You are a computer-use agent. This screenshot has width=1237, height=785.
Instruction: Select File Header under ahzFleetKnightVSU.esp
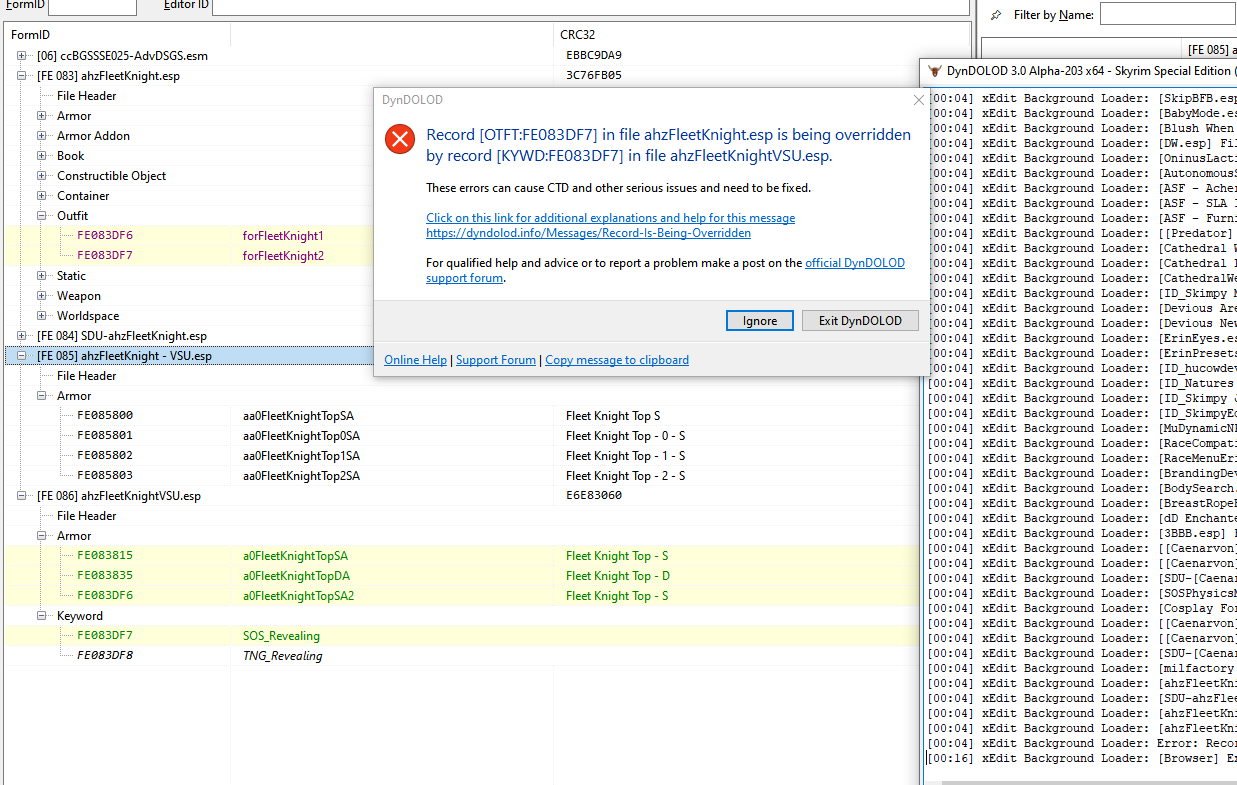click(86, 516)
